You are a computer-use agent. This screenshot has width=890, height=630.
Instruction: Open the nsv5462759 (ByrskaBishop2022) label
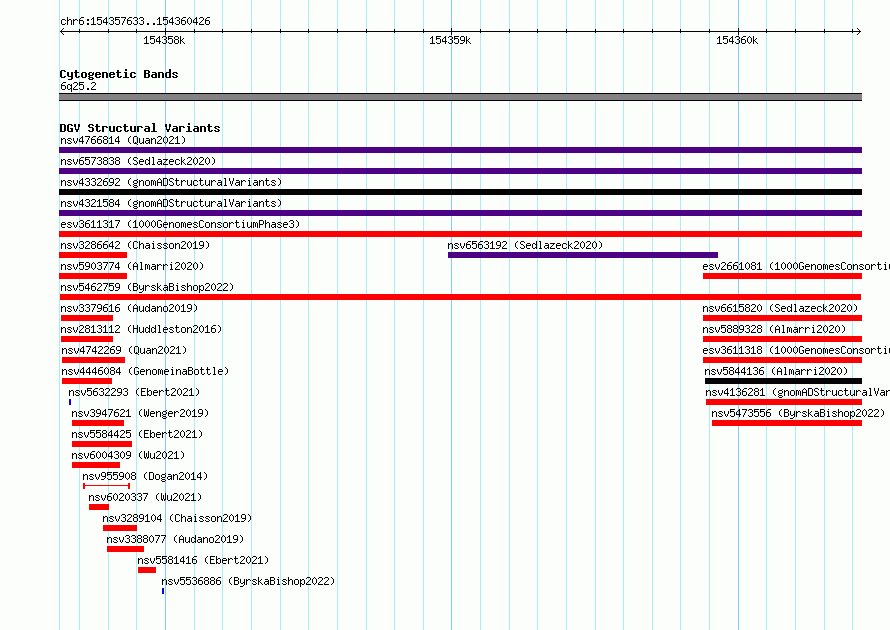coord(147,287)
